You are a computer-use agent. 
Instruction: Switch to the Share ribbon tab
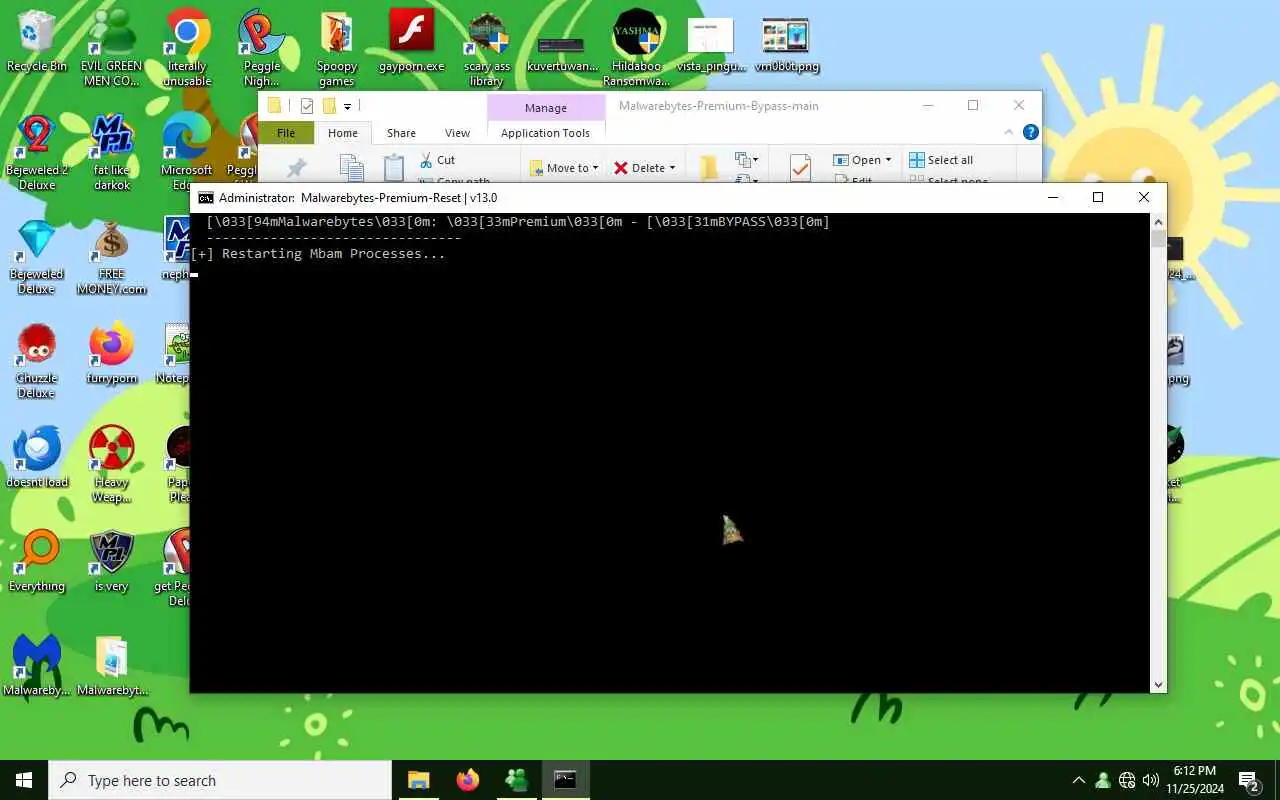pos(401,133)
